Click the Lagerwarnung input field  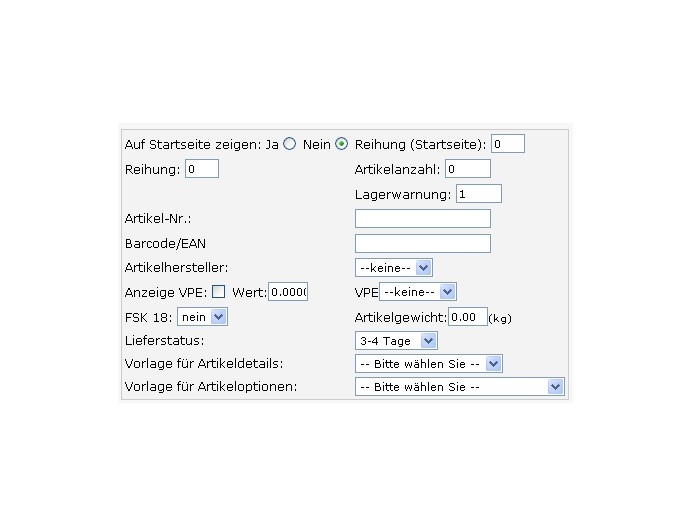(479, 194)
